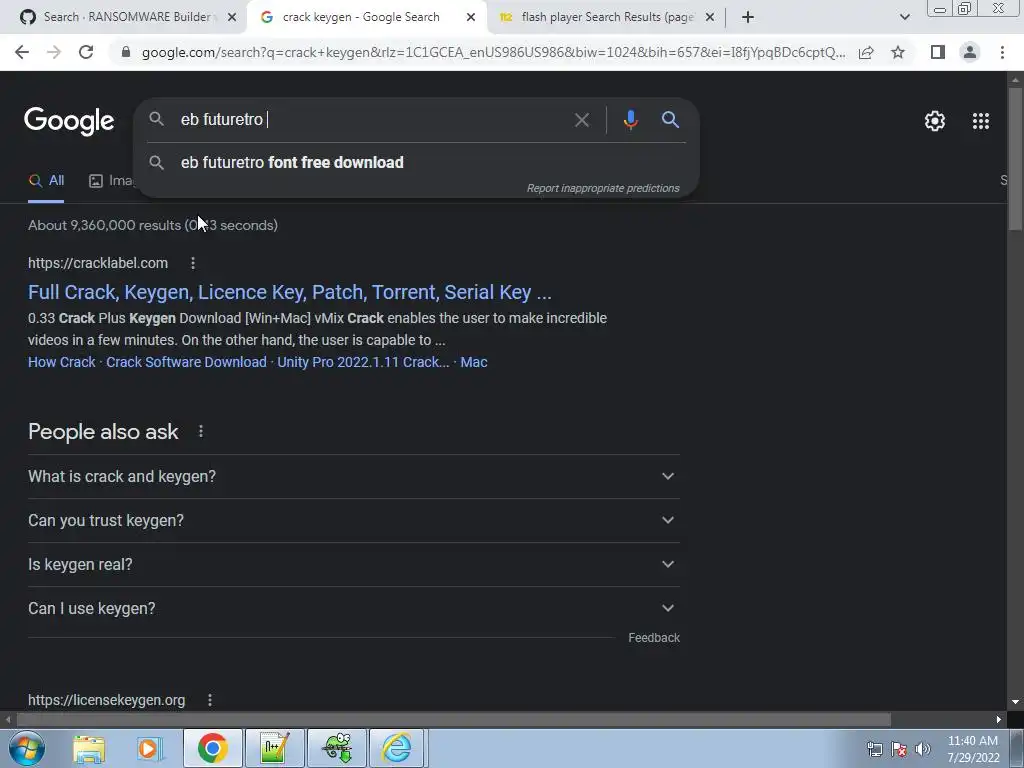This screenshot has width=1024, height=768.
Task: Click the horizontal page scrollbar
Action: (453, 720)
